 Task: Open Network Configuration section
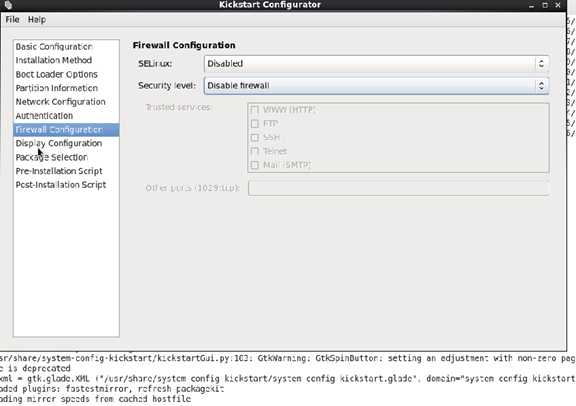66,102
